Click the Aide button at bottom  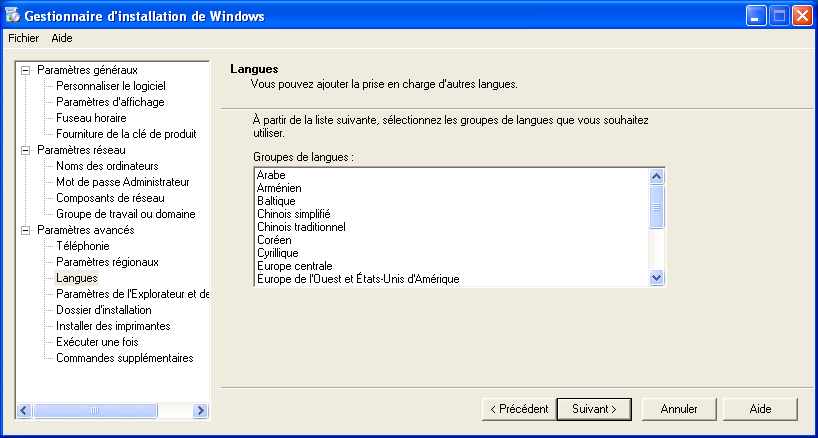(761, 409)
